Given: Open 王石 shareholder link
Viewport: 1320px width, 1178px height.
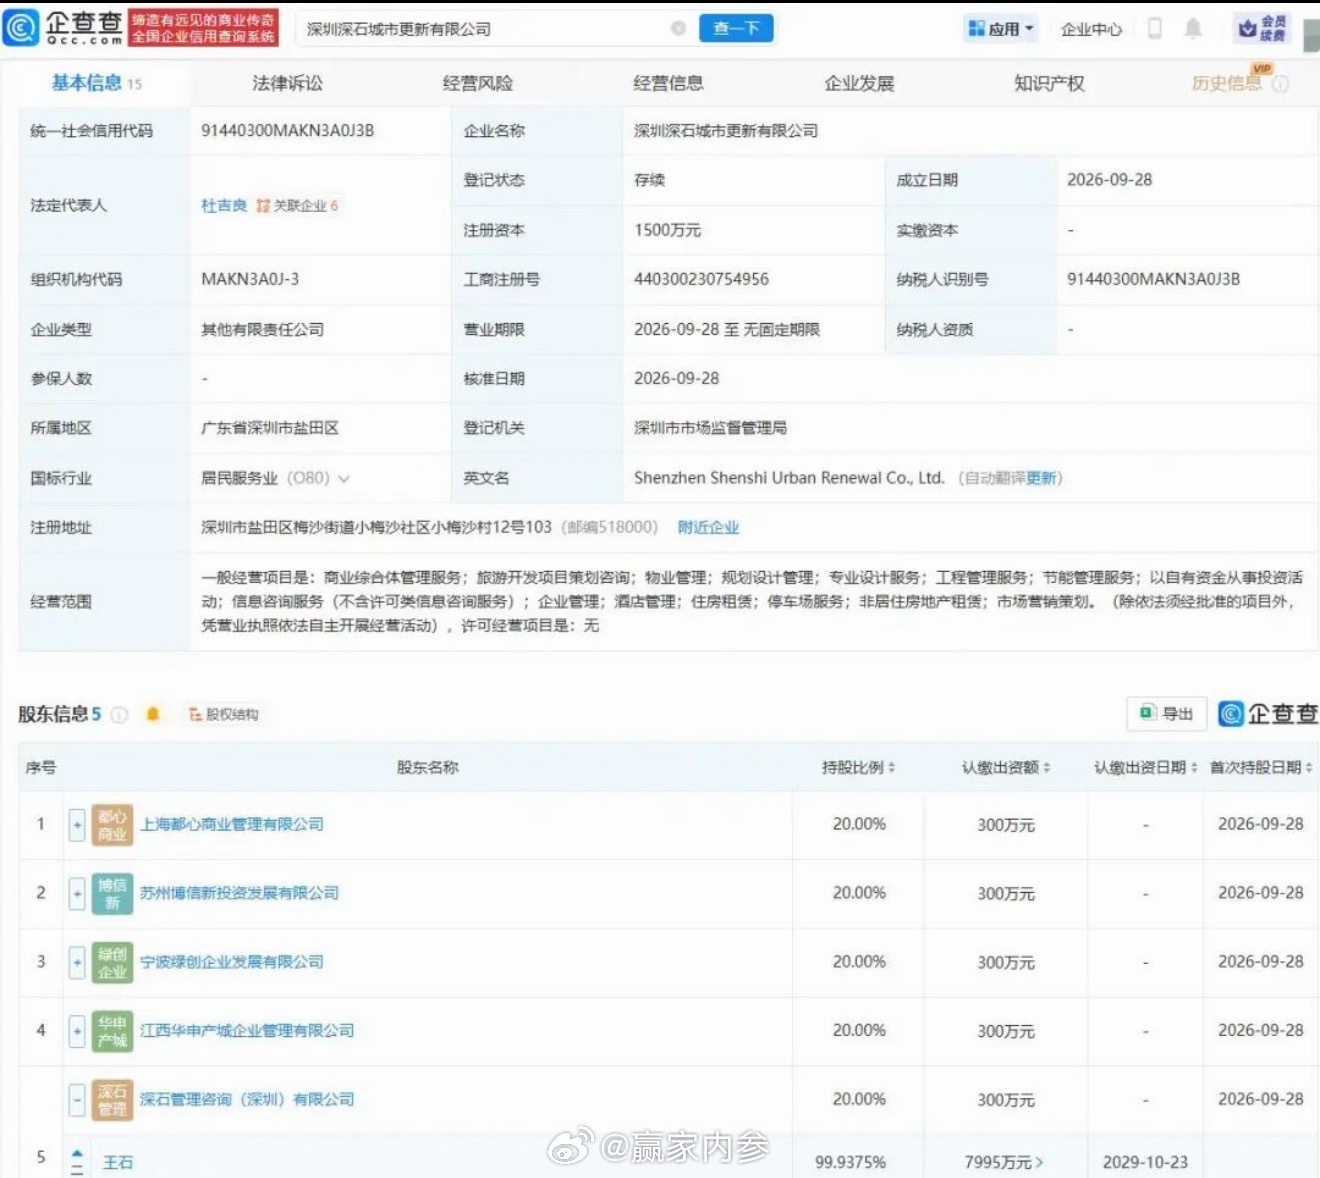Looking at the screenshot, I should pos(118,1162).
